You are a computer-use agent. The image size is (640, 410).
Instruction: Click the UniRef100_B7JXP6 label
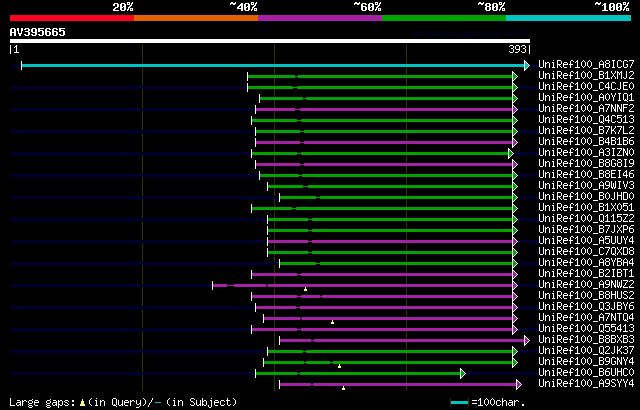click(x=586, y=229)
